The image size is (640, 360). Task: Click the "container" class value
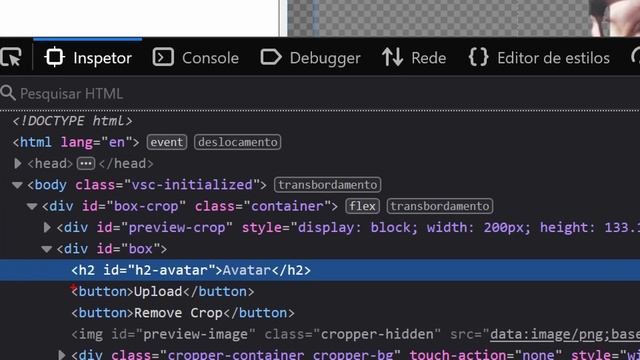pyautogui.click(x=287, y=206)
